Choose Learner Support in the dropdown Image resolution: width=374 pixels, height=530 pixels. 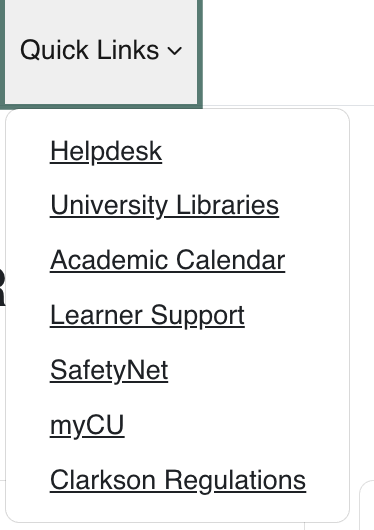(147, 315)
